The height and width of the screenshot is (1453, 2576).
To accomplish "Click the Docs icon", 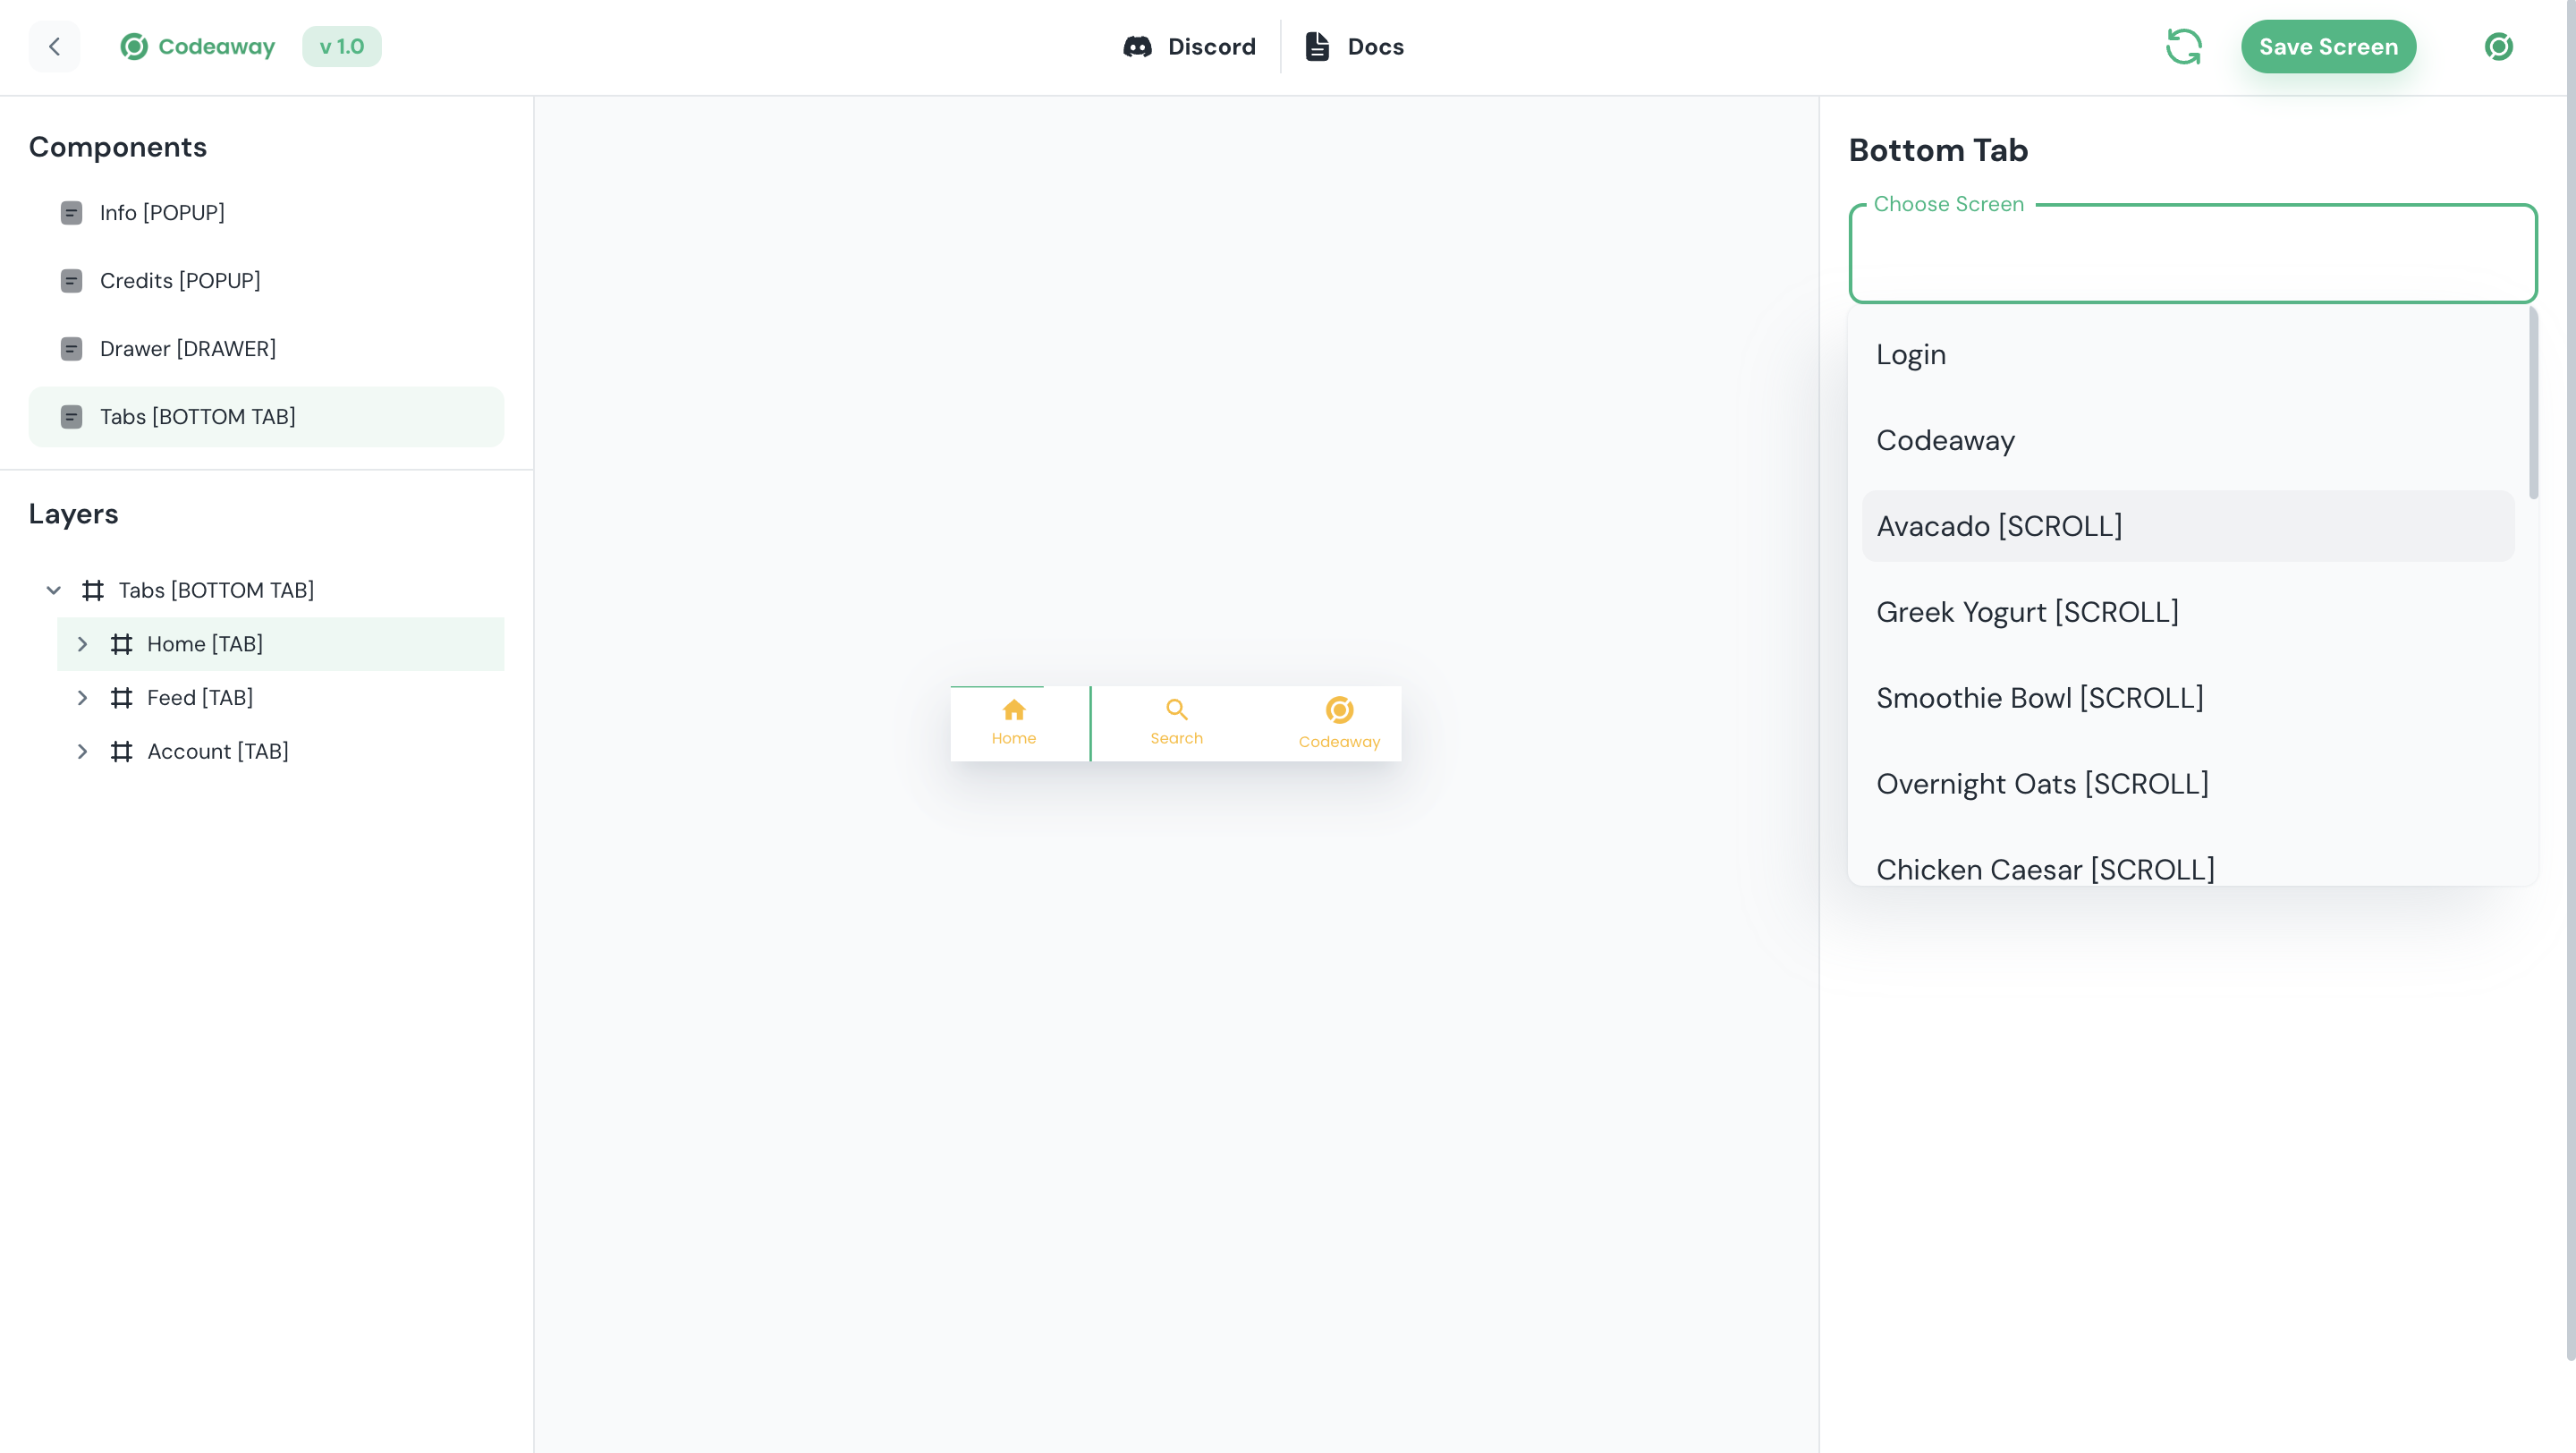I will (1316, 46).
